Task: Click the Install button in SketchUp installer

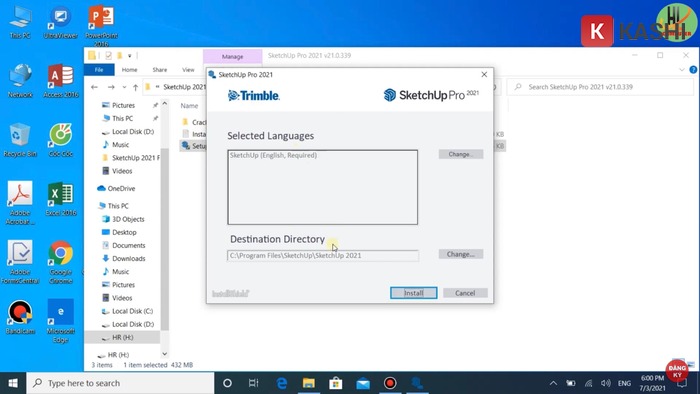Action: [413, 293]
